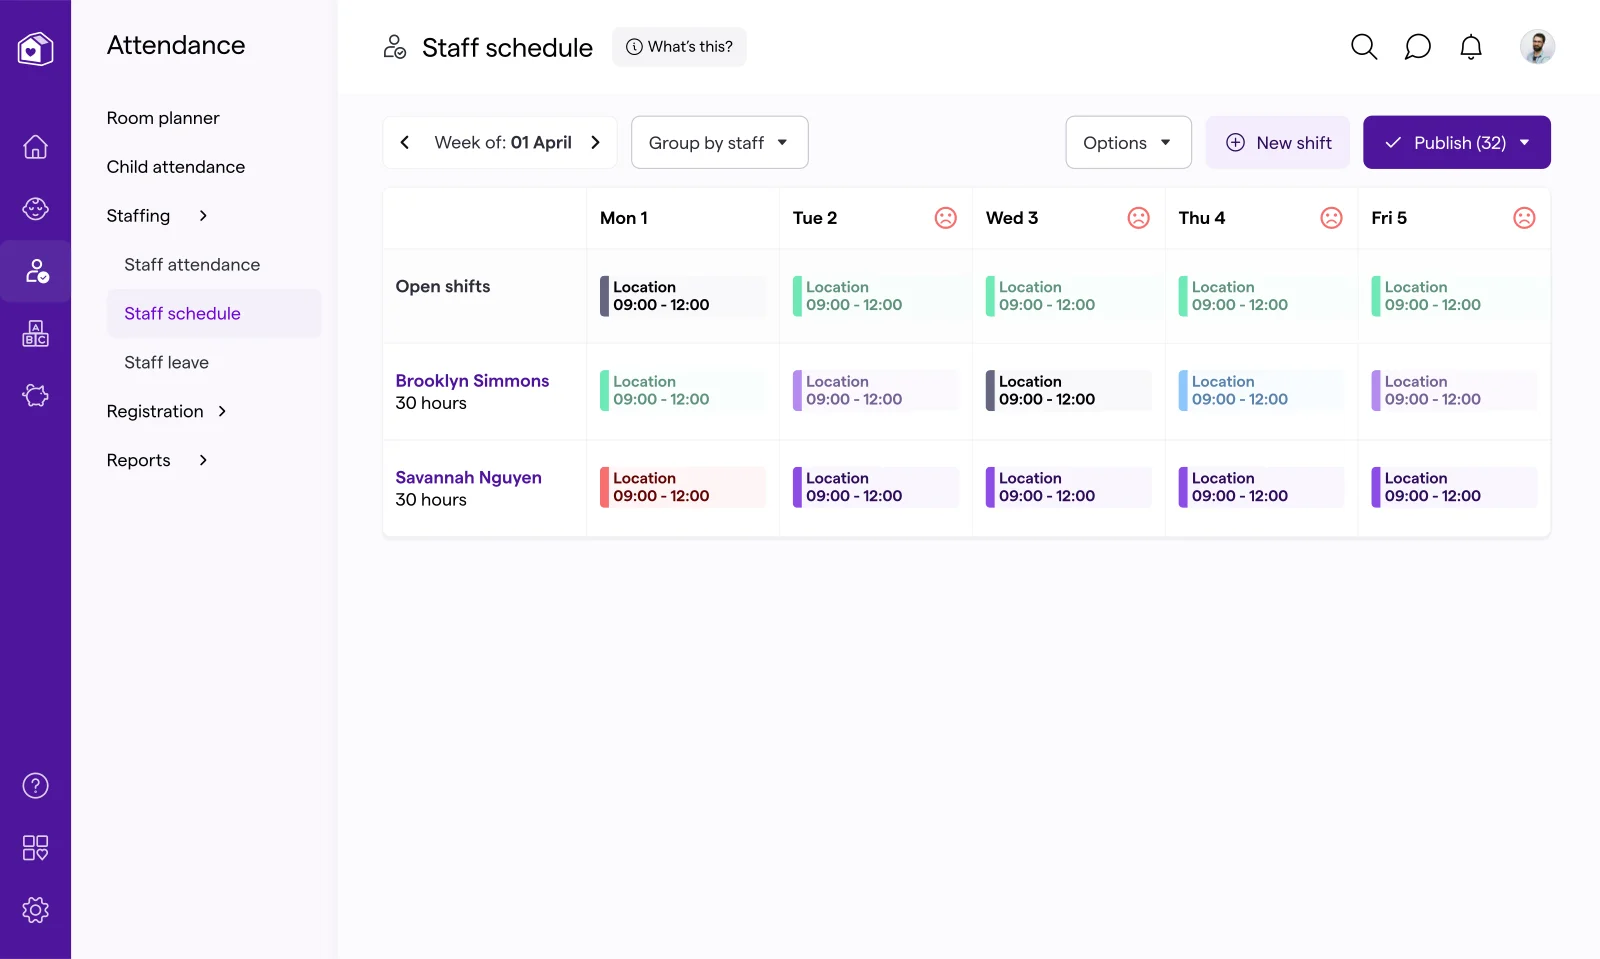Open the Staff leave page
The image size is (1600, 959).
tap(166, 362)
